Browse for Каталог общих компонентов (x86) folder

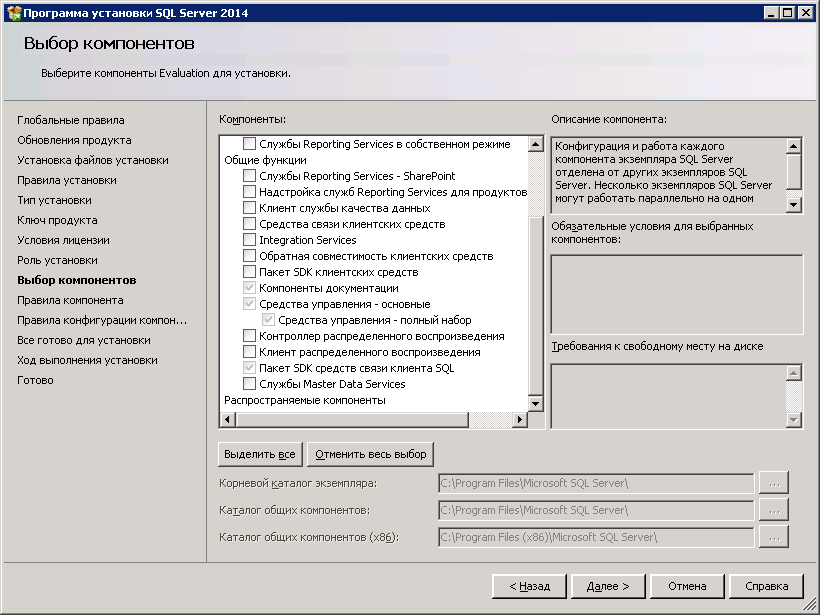pyautogui.click(x=774, y=537)
